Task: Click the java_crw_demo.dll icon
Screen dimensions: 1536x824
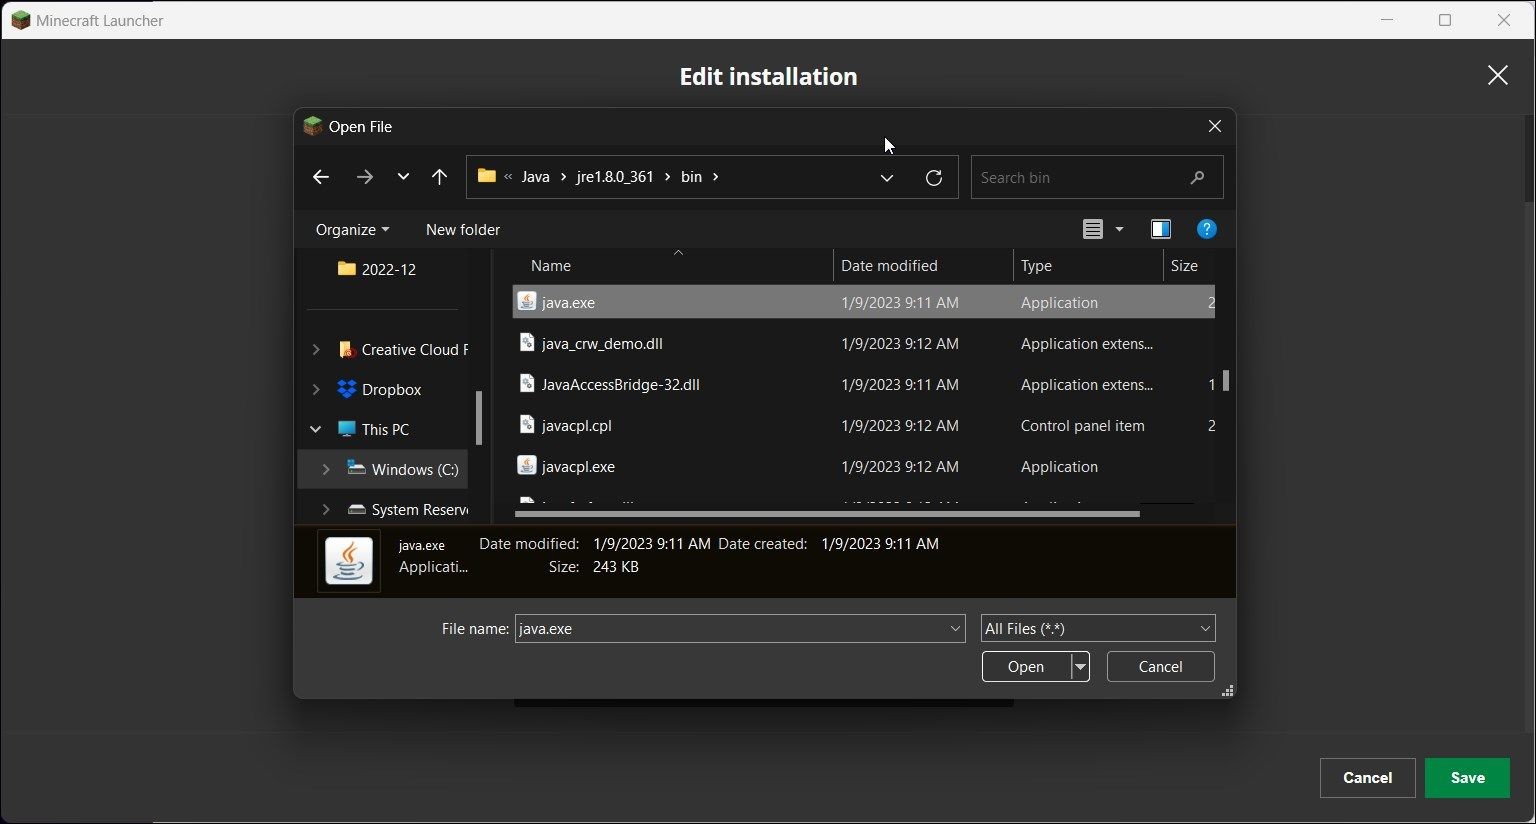Action: click(x=527, y=342)
